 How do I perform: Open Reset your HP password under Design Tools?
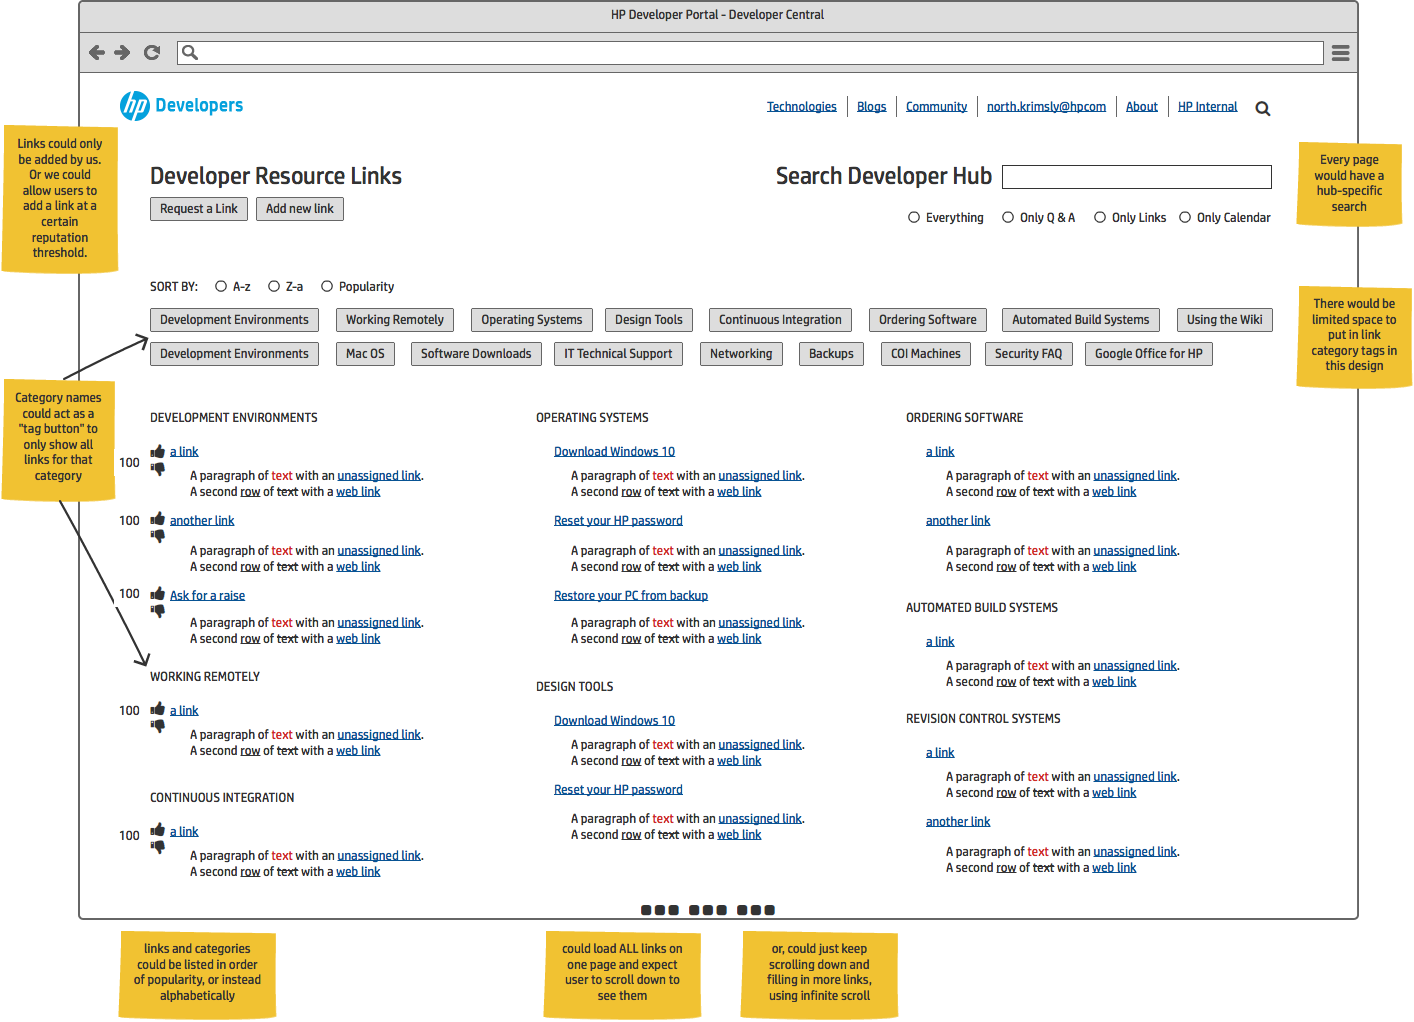pyautogui.click(x=618, y=790)
